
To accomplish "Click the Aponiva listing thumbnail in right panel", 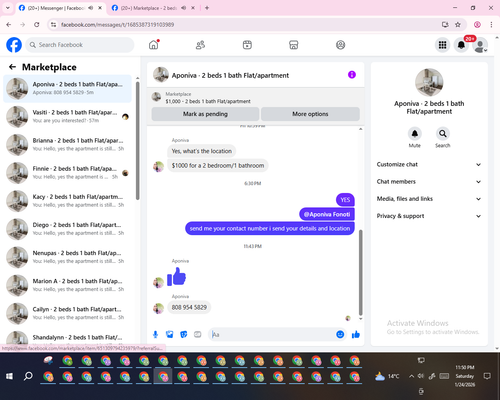I will click(x=429, y=82).
